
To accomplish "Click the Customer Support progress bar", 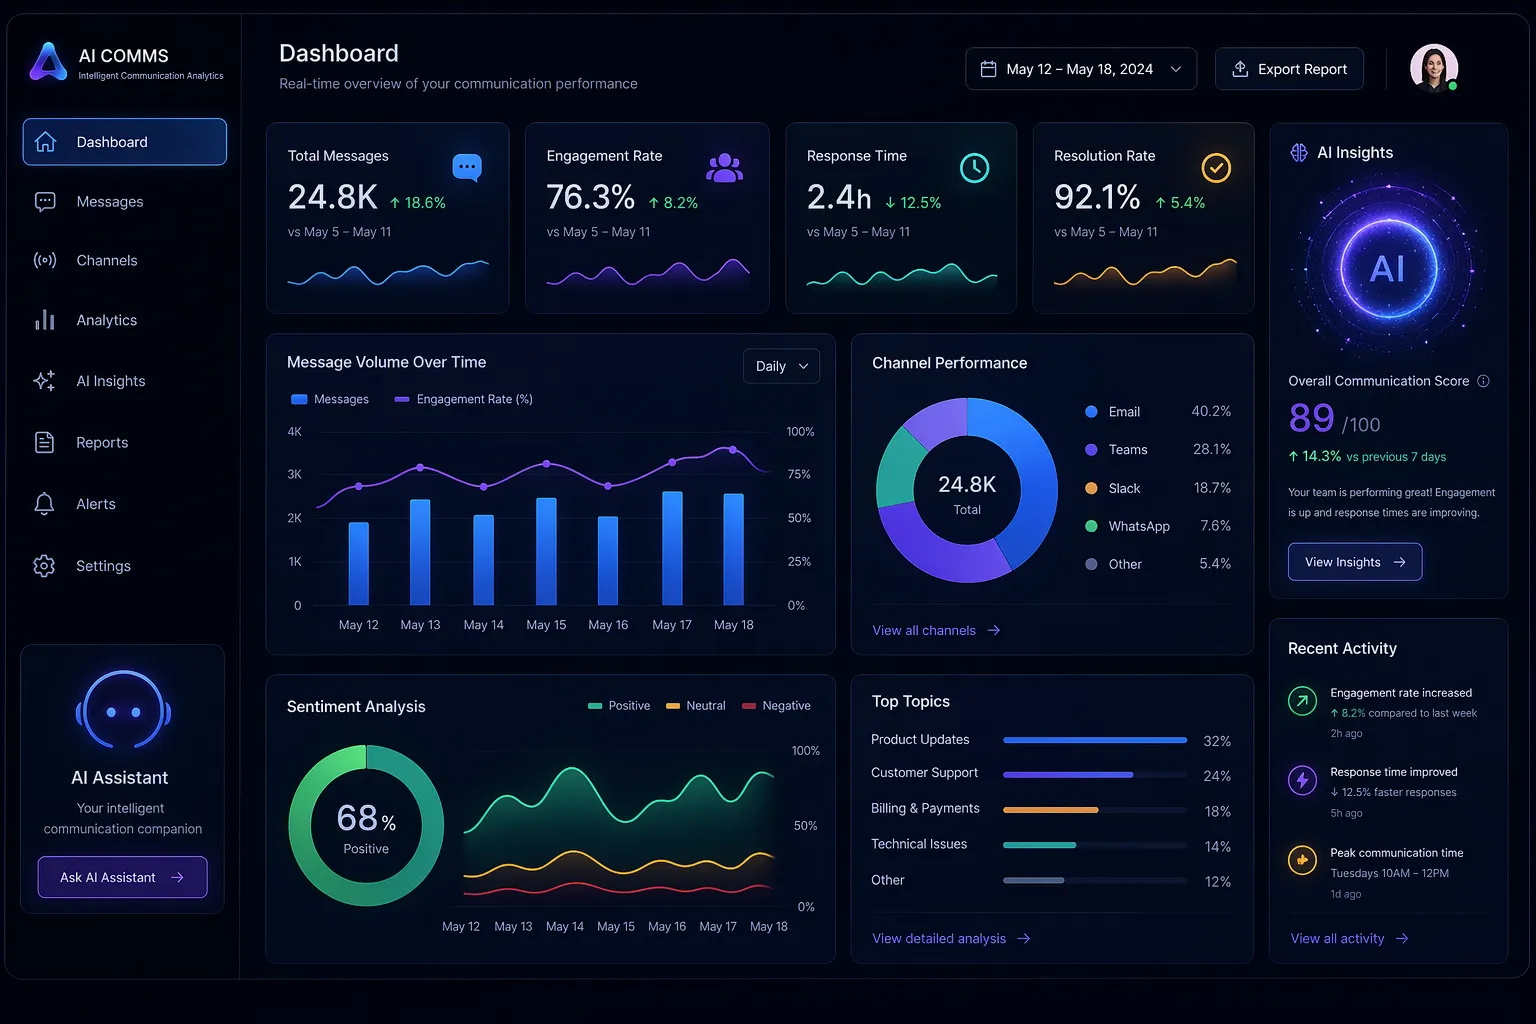I will 1095,775.
